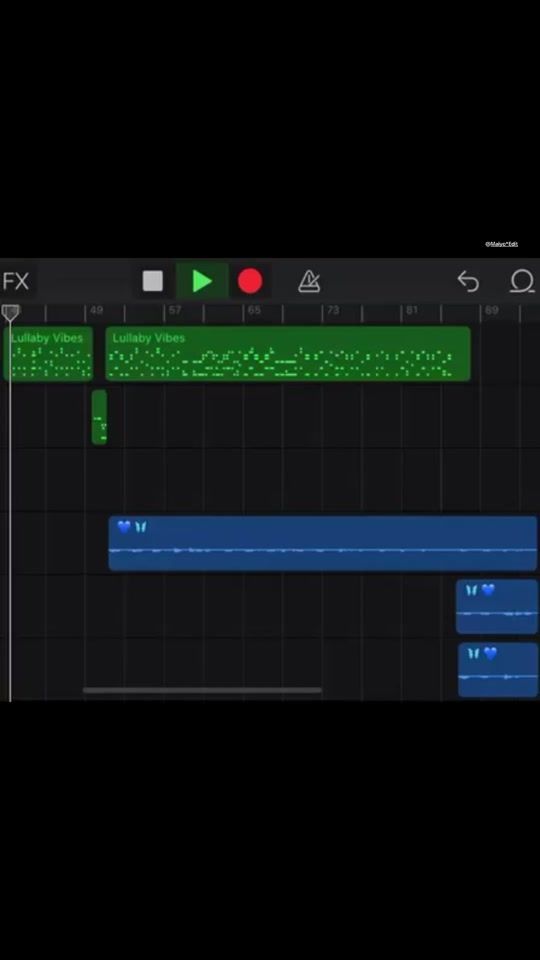540x960 pixels.
Task: Jump to bar 81 on the ruler
Action: click(x=412, y=310)
